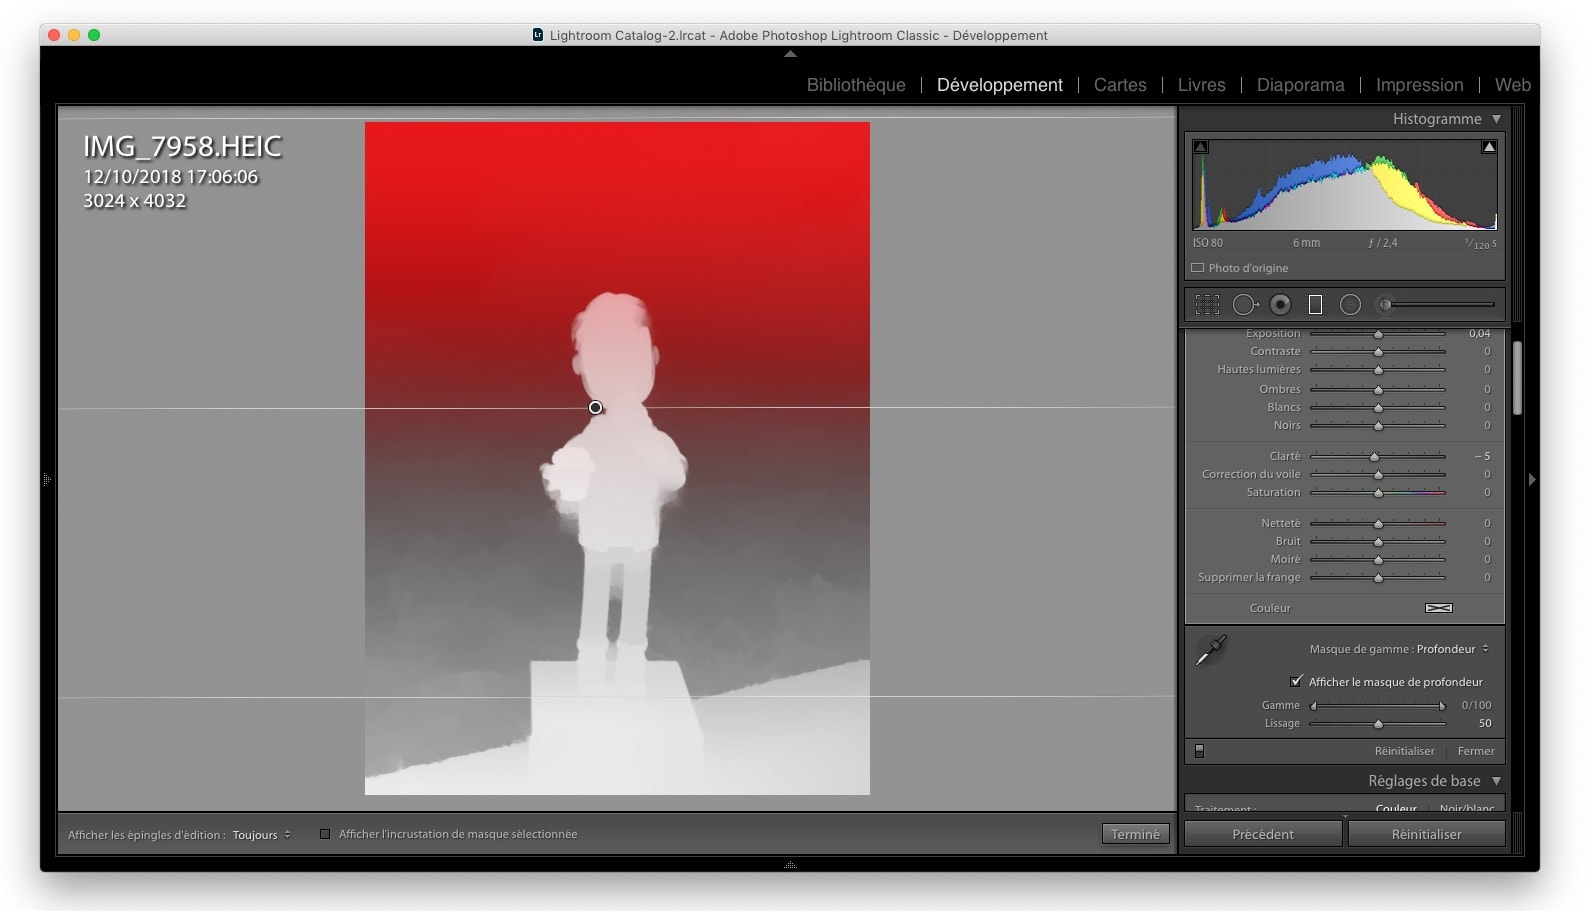The width and height of the screenshot is (1590, 911).
Task: Collapse the Réglages de base panel
Action: click(x=1496, y=781)
